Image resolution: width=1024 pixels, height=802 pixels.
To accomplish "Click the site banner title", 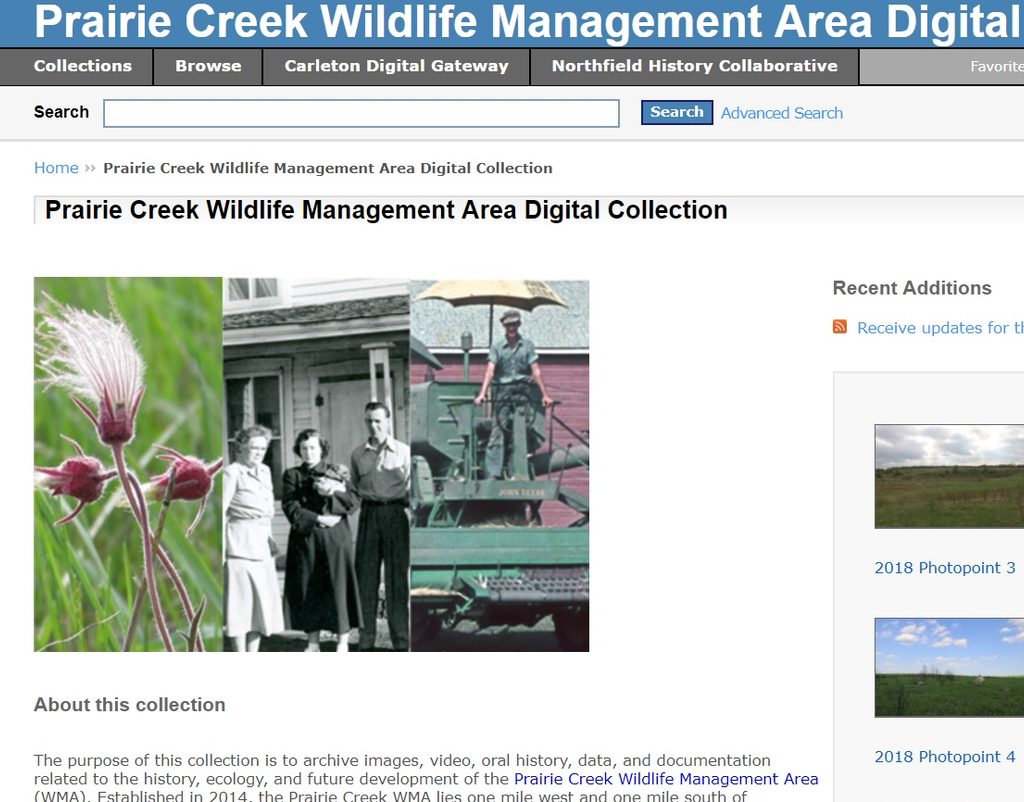I will [x=529, y=21].
